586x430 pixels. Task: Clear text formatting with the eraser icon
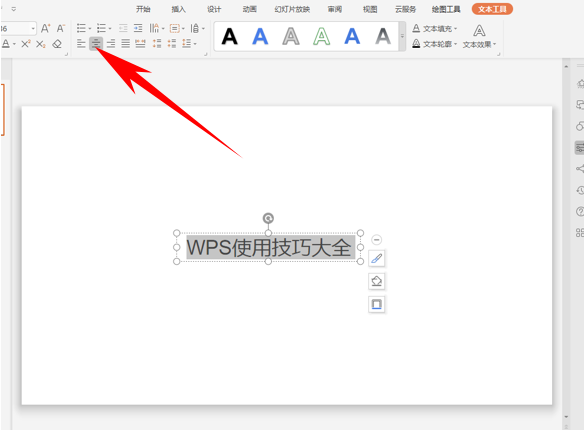[57, 44]
